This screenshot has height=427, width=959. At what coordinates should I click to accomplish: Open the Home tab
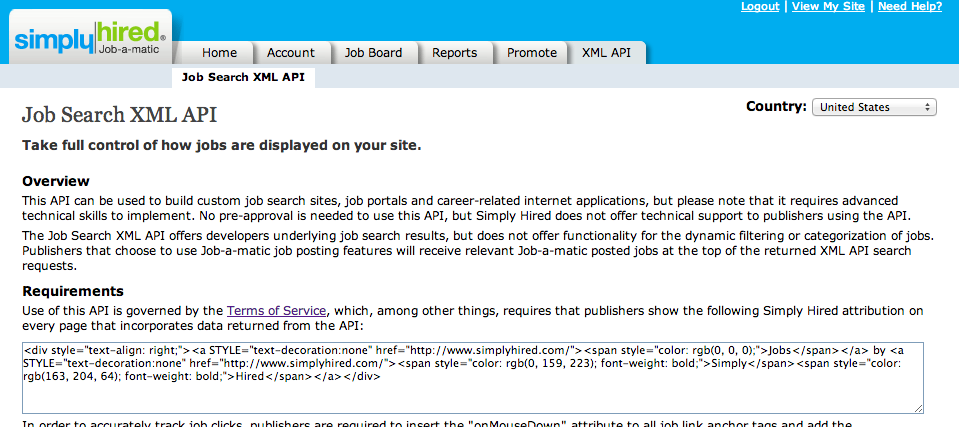pos(219,53)
